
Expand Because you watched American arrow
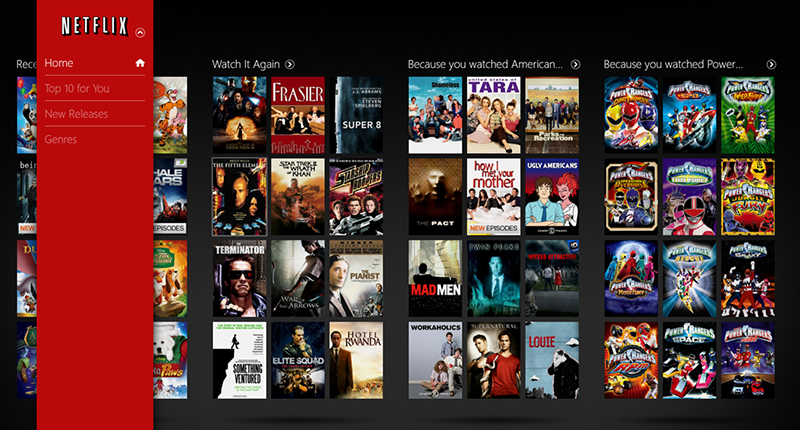click(x=576, y=64)
